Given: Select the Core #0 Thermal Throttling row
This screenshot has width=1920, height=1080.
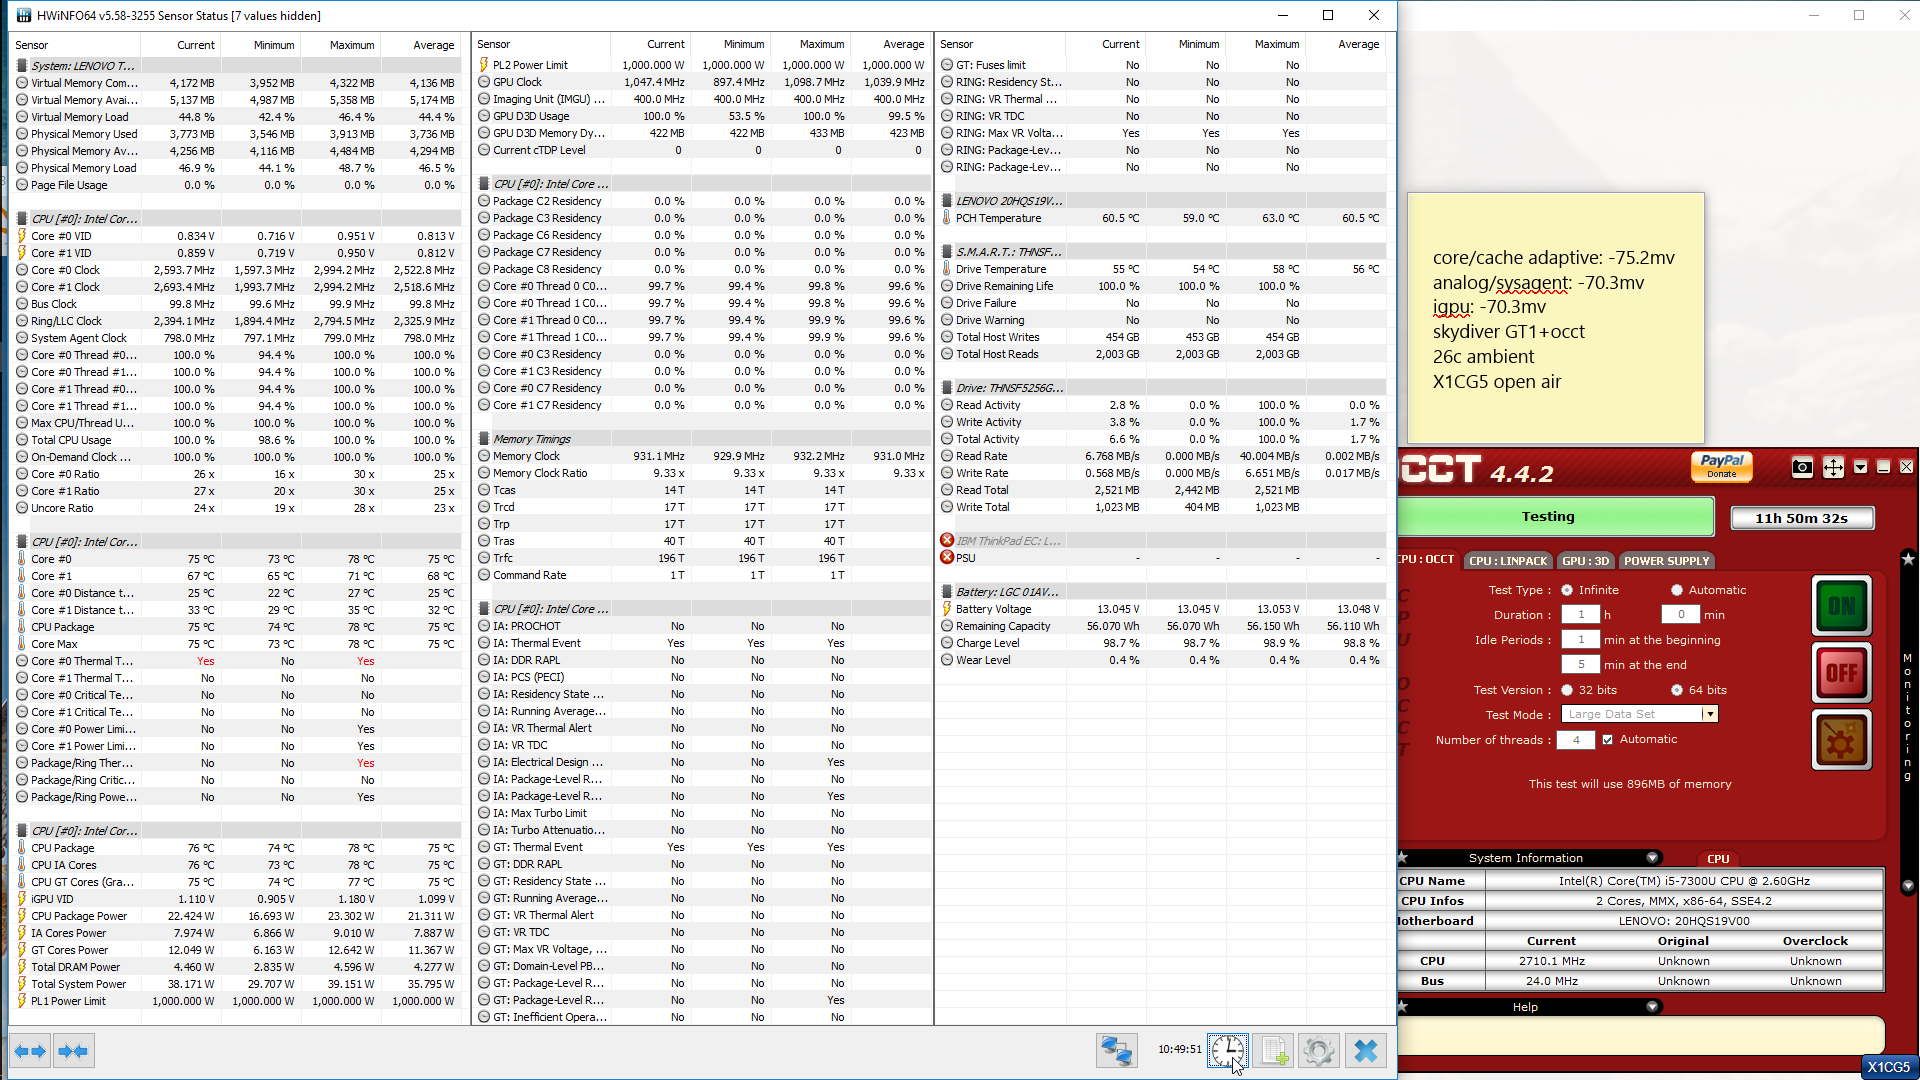Looking at the screenshot, I should tap(236, 661).
